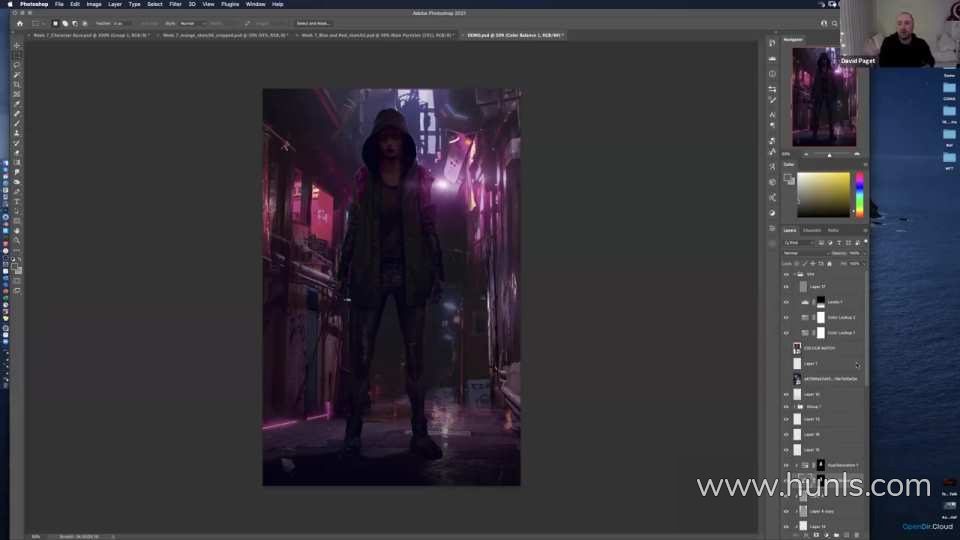
Task: Hide the Layer 17 layer
Action: tap(786, 287)
